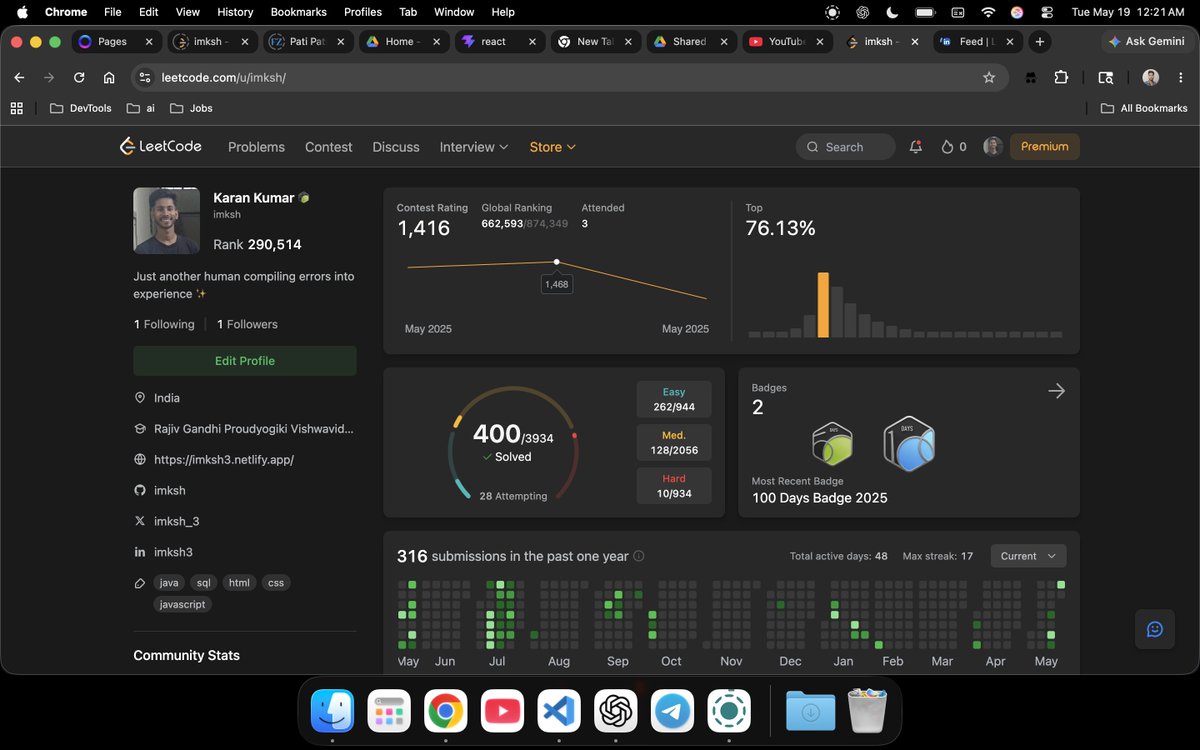Launch Visual Studio Code from Dock
Screen dimensions: 1200x750
559,711
